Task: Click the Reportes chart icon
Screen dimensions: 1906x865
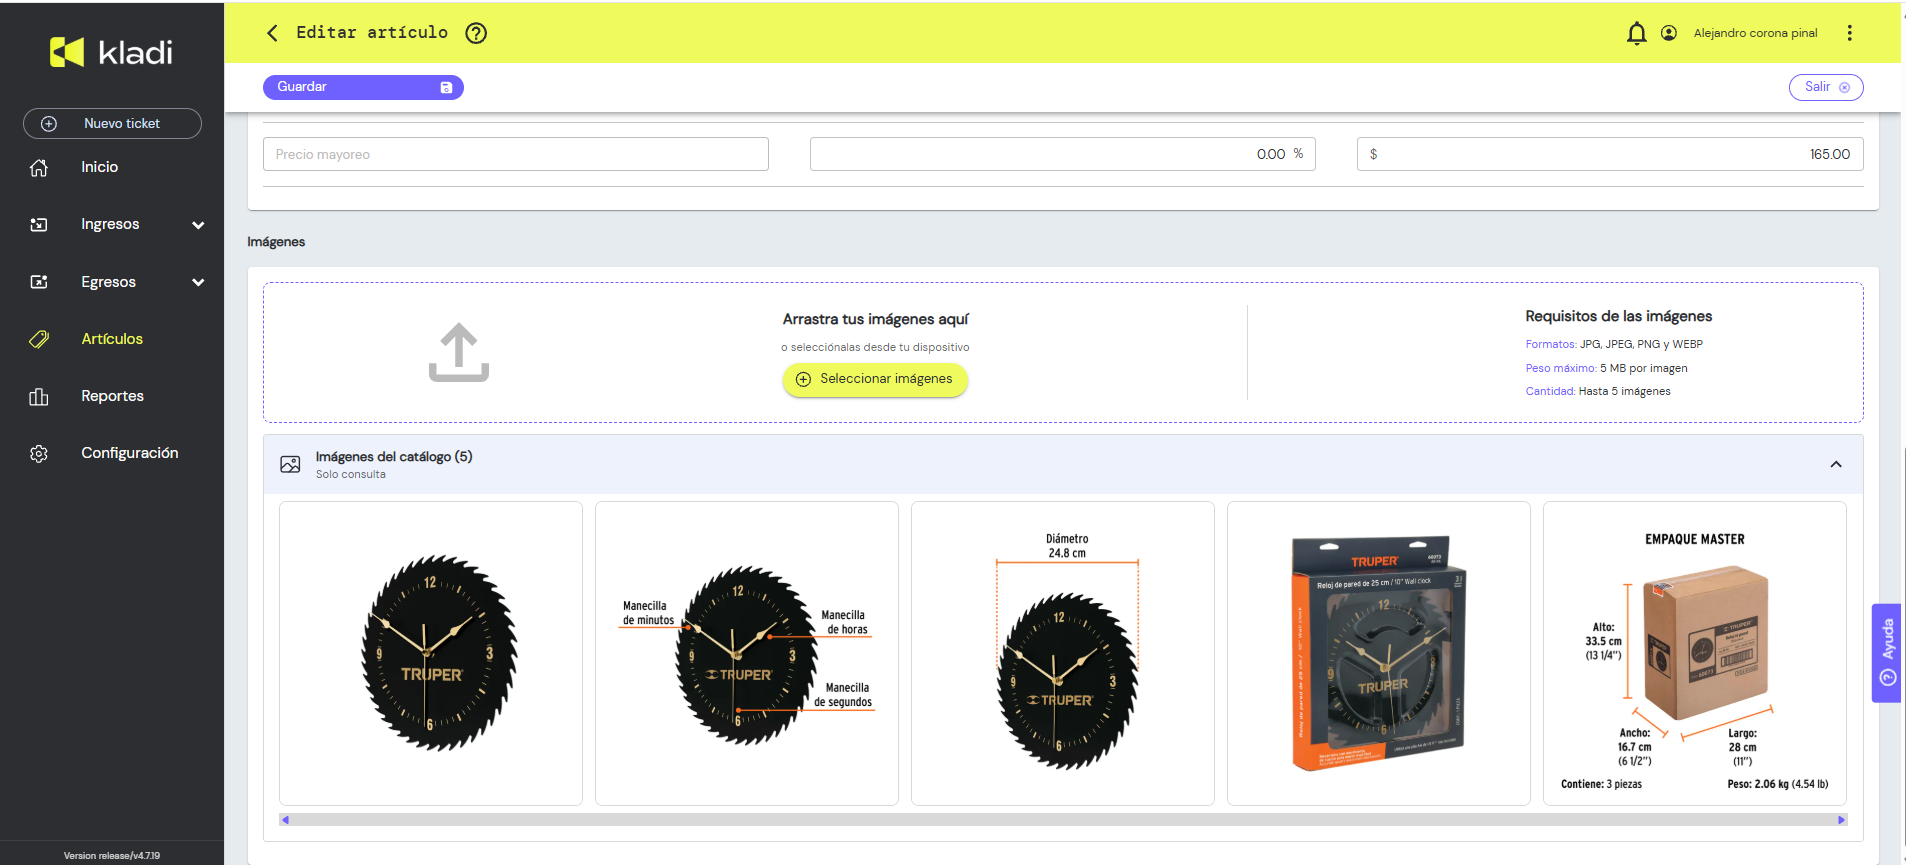Action: [39, 396]
